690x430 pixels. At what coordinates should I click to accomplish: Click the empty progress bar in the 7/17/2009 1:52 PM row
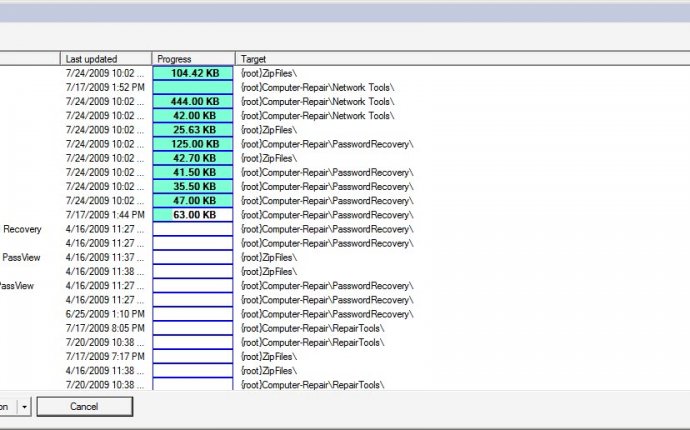pyautogui.click(x=193, y=87)
